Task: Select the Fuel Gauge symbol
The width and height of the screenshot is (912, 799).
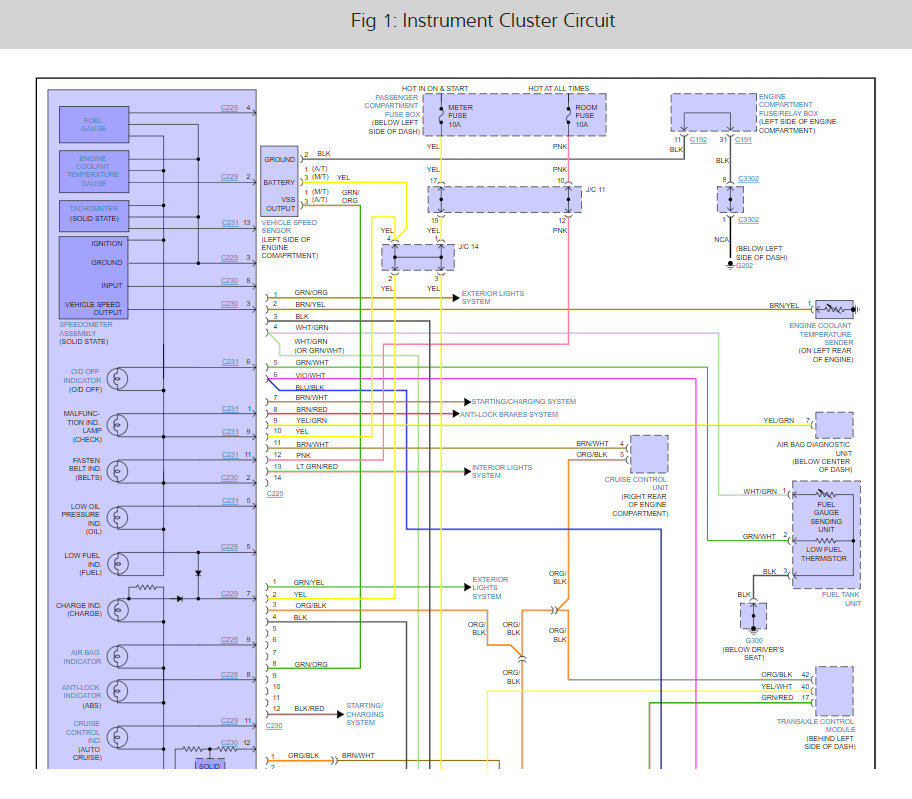Action: coord(93,124)
